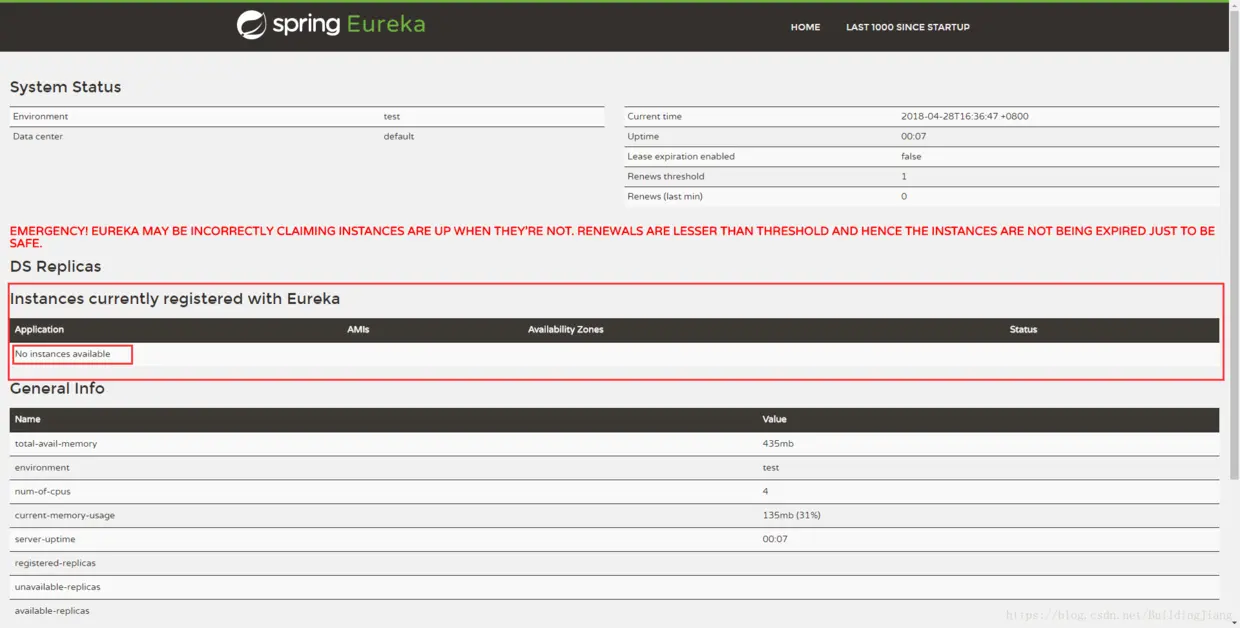The image size is (1240, 628).
Task: Select the 435mb value
Action: pyautogui.click(x=778, y=443)
